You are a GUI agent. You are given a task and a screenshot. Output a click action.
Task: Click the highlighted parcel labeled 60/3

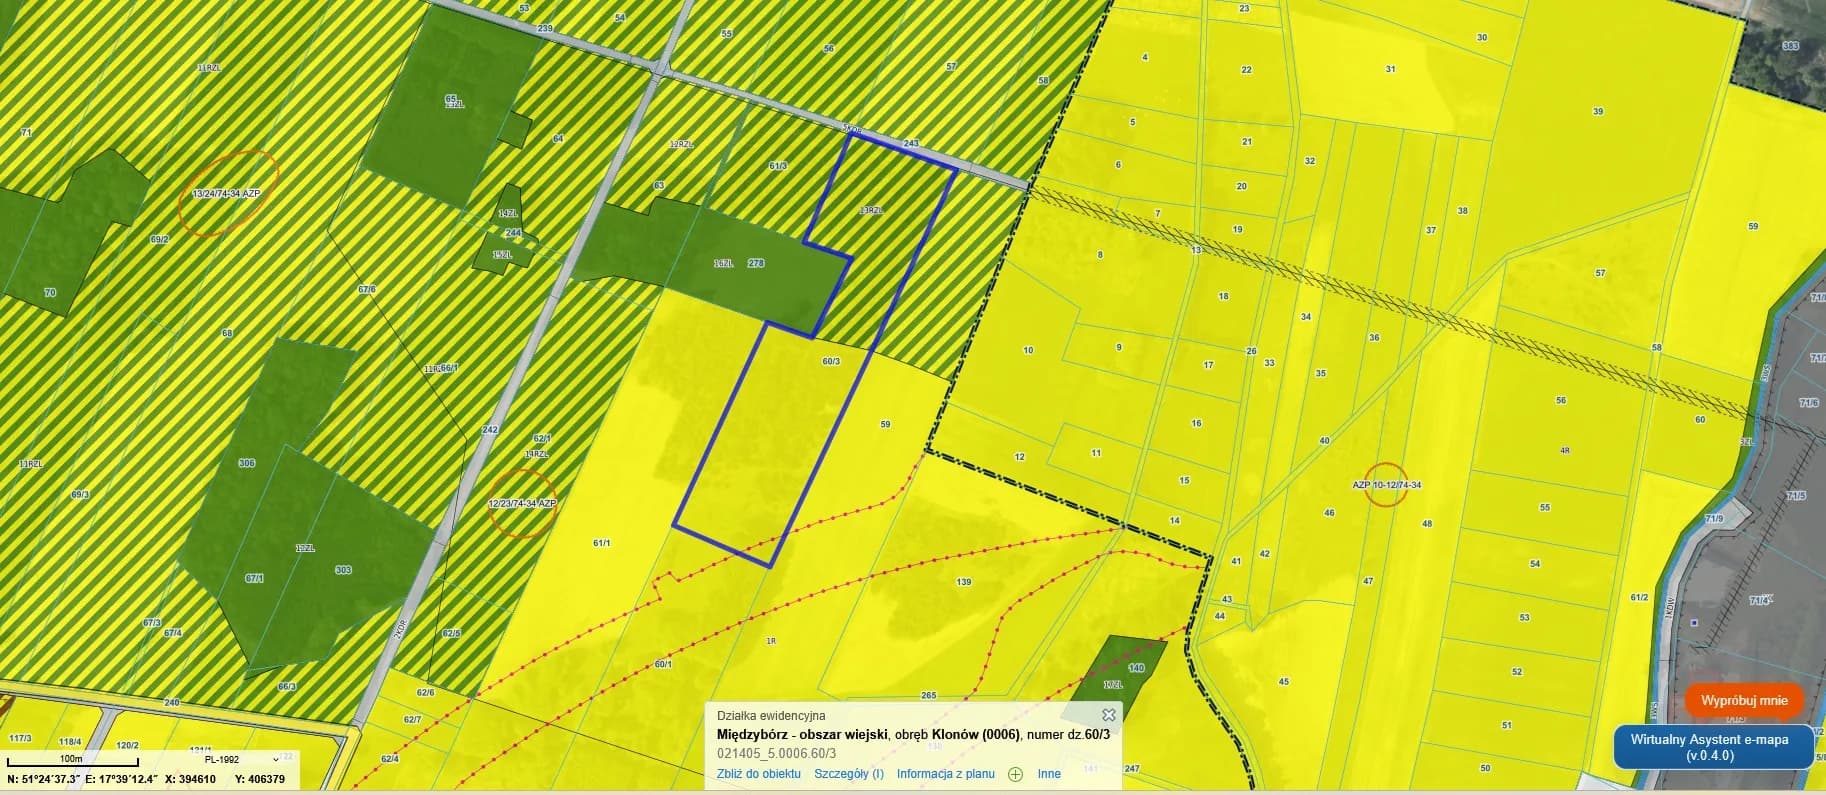coord(831,361)
